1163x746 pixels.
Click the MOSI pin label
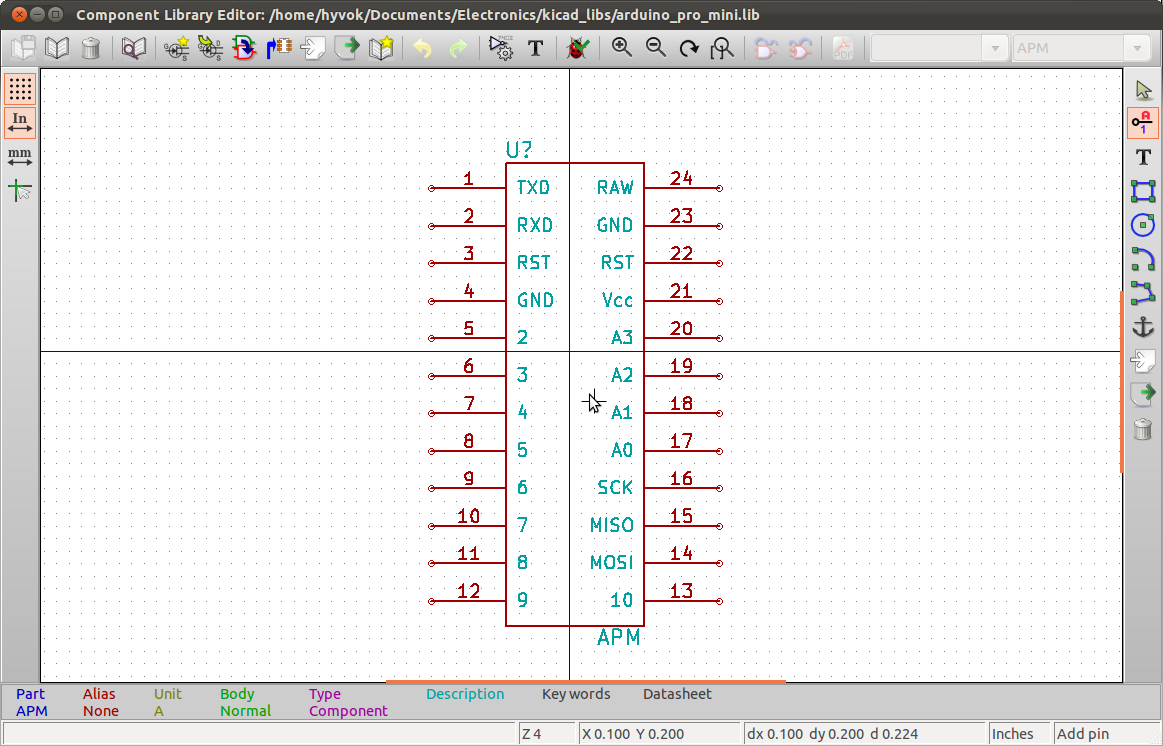611,563
